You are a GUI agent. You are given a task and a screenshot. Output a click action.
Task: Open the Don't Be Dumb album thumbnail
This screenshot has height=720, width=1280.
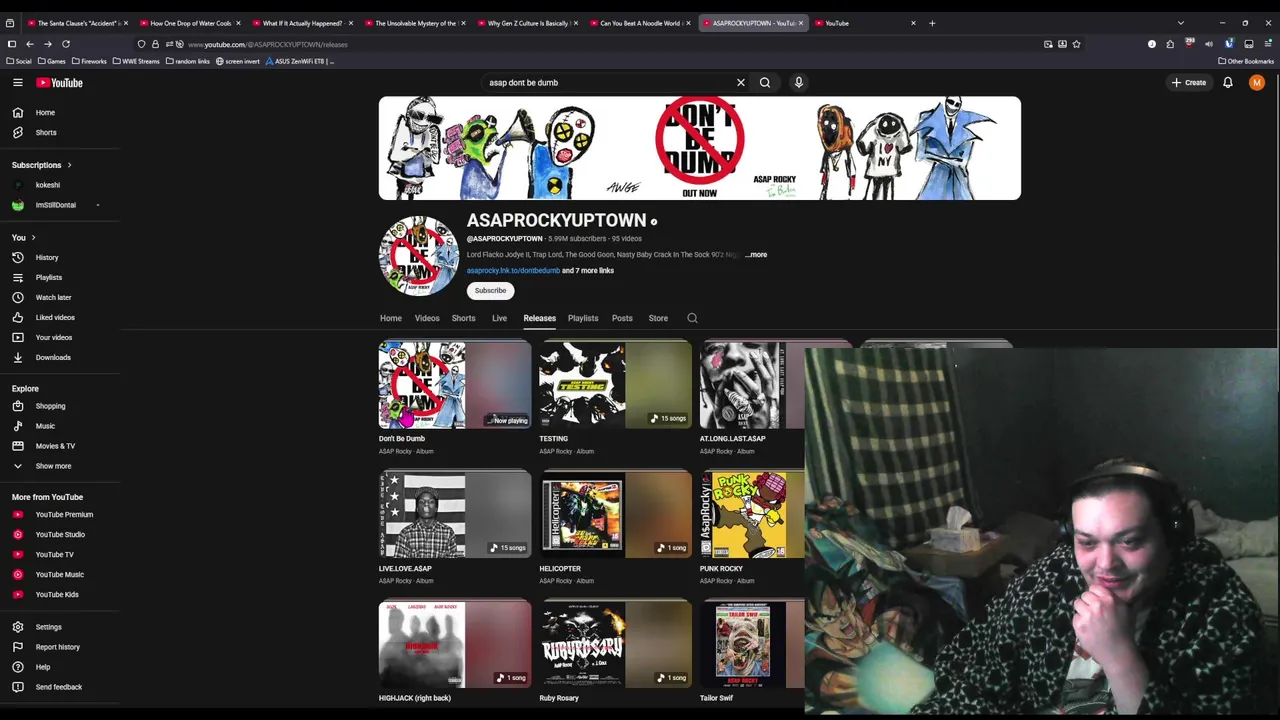coord(455,385)
